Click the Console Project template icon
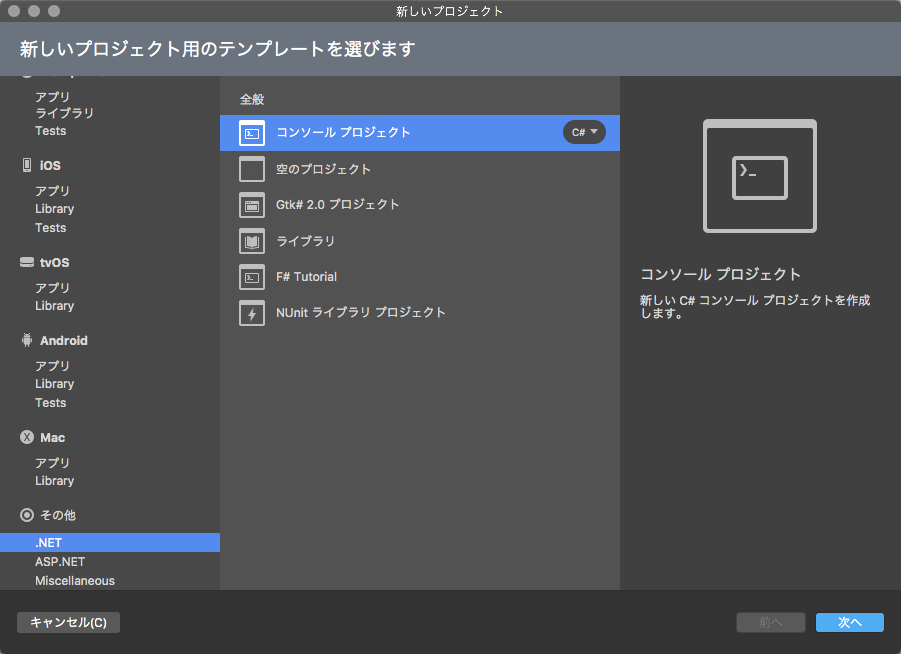The height and width of the screenshot is (654, 901). pos(252,133)
